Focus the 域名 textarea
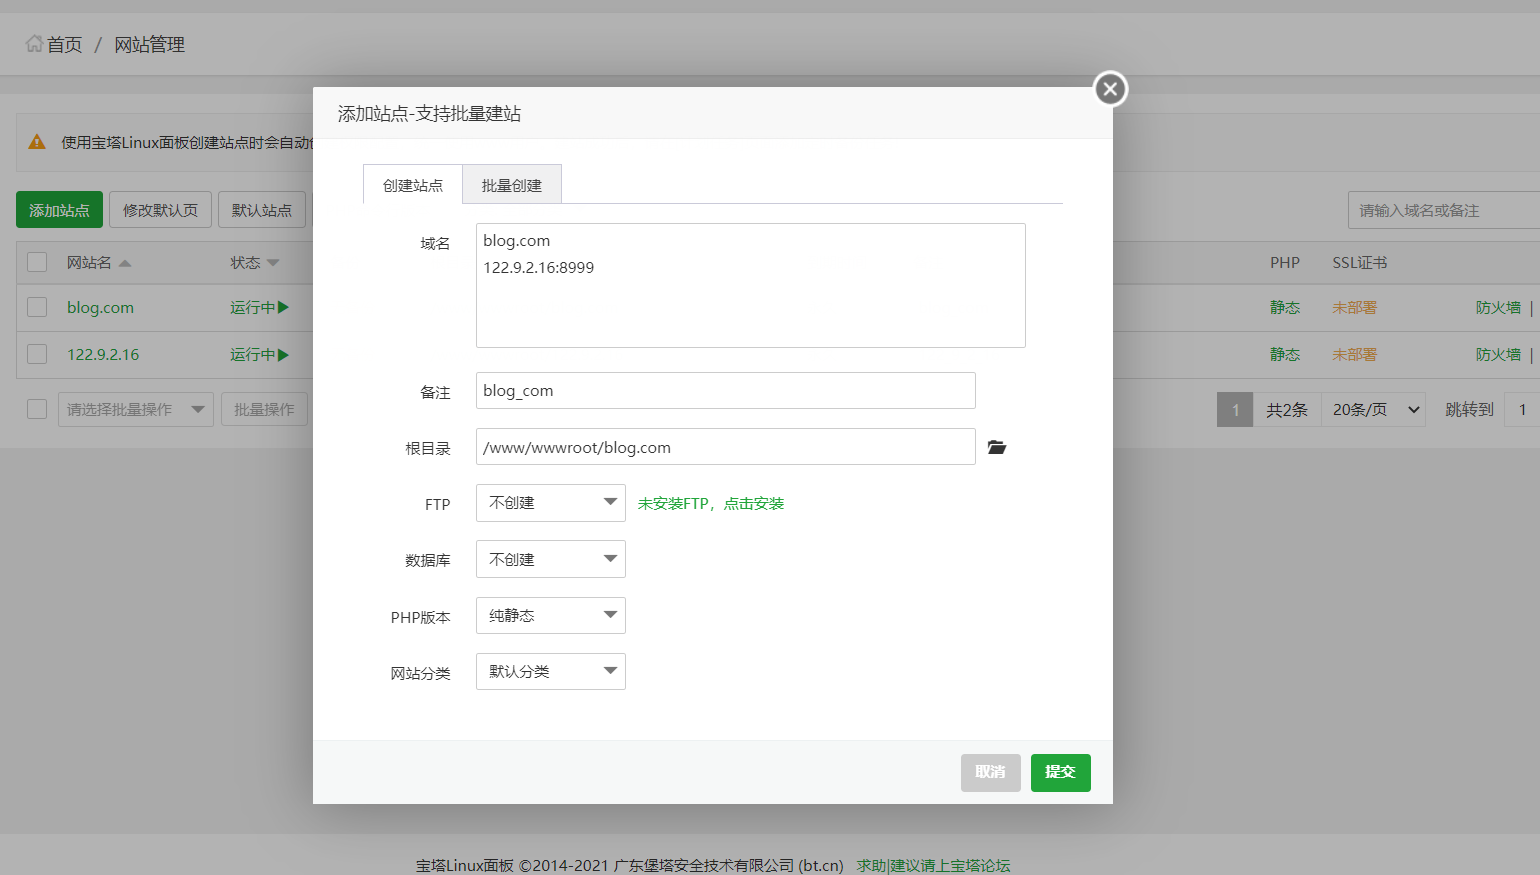Image resolution: width=1540 pixels, height=875 pixels. click(751, 285)
